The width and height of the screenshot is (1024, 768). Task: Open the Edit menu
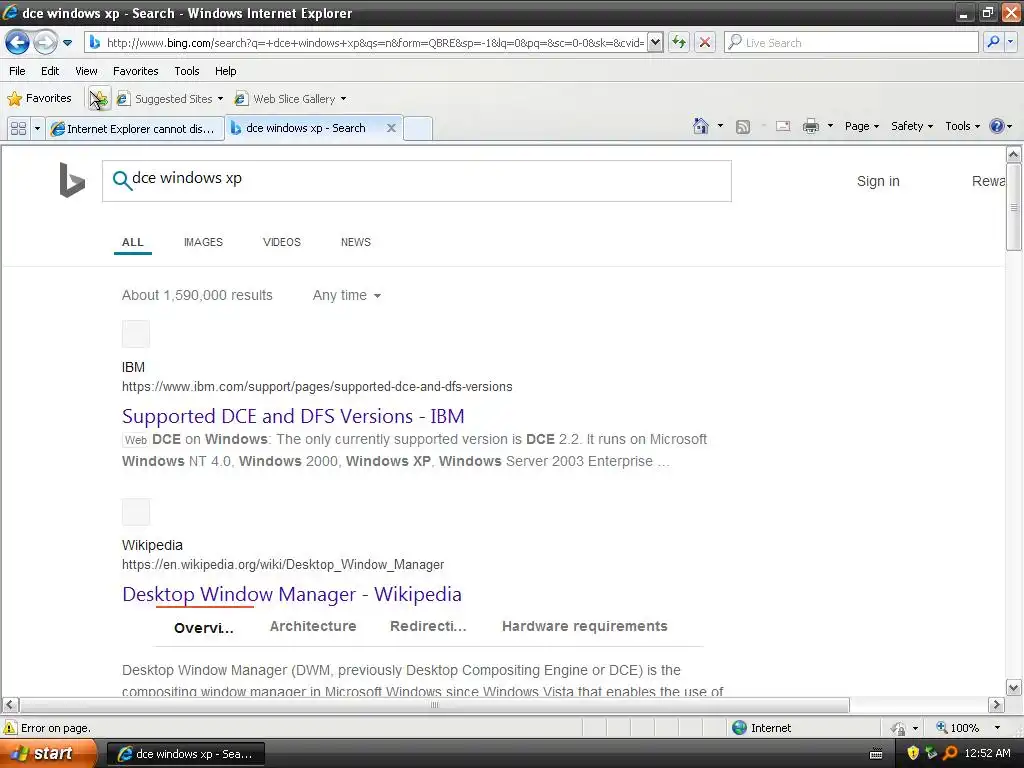click(50, 71)
